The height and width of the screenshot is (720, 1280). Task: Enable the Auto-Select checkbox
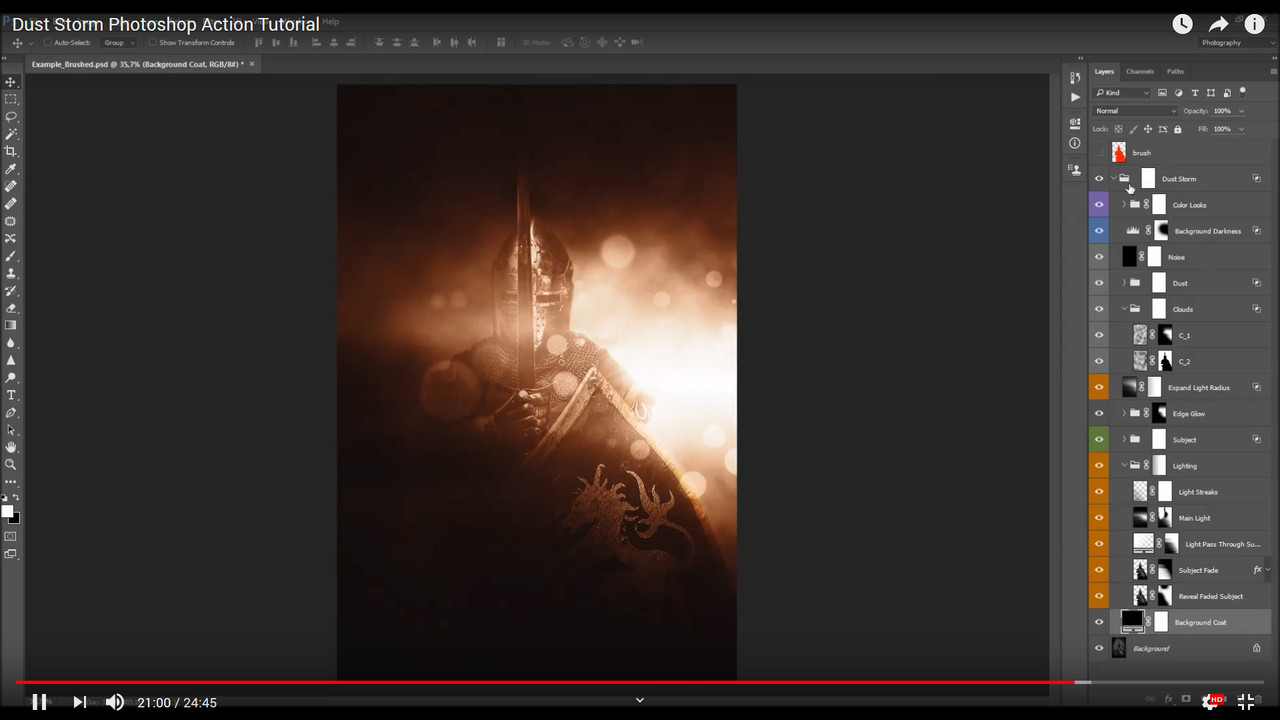click(48, 43)
